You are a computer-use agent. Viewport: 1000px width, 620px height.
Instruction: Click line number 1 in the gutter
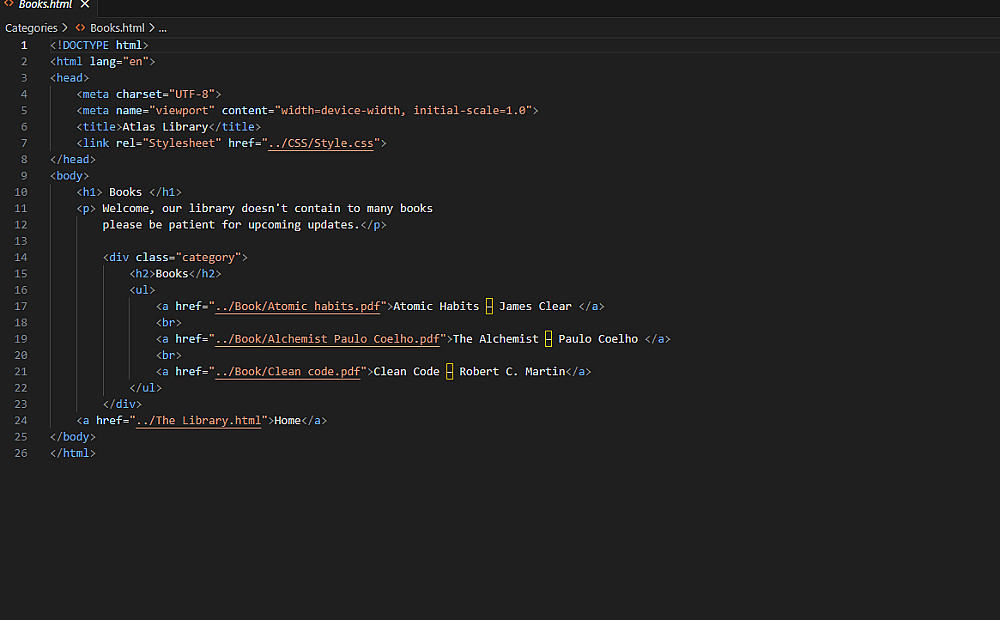click(x=24, y=45)
